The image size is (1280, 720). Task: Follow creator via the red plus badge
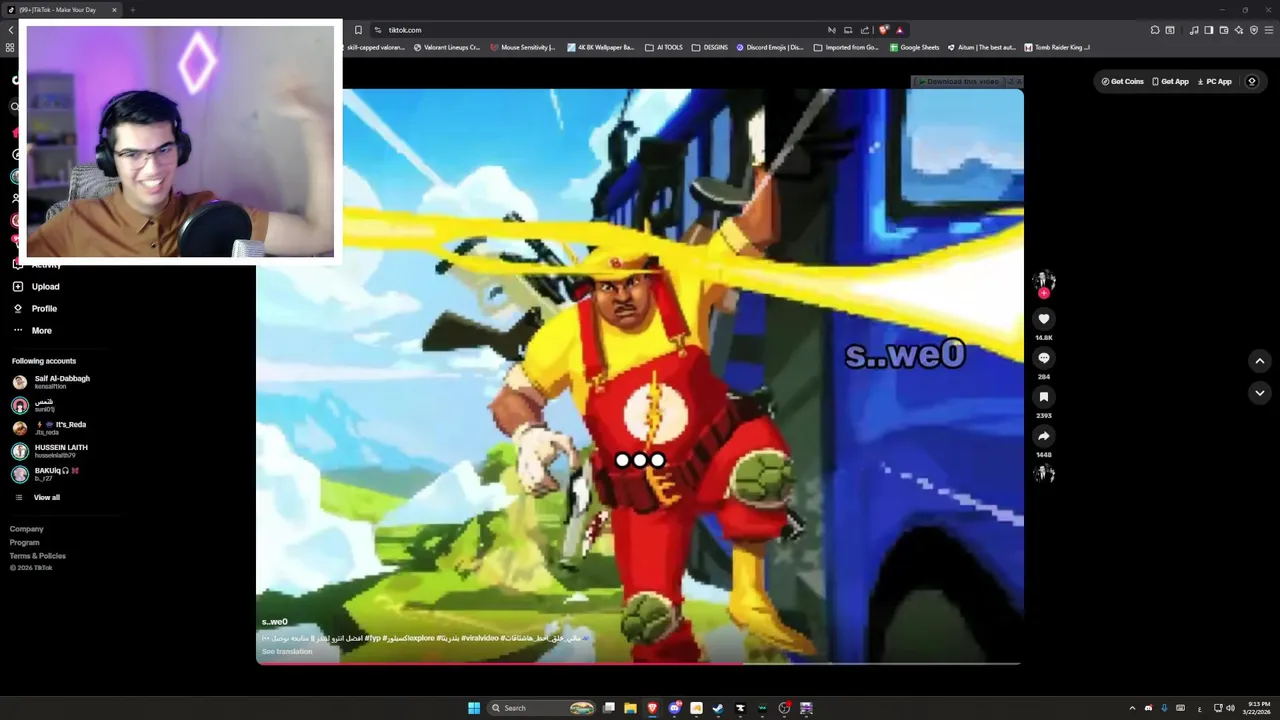(1043, 294)
